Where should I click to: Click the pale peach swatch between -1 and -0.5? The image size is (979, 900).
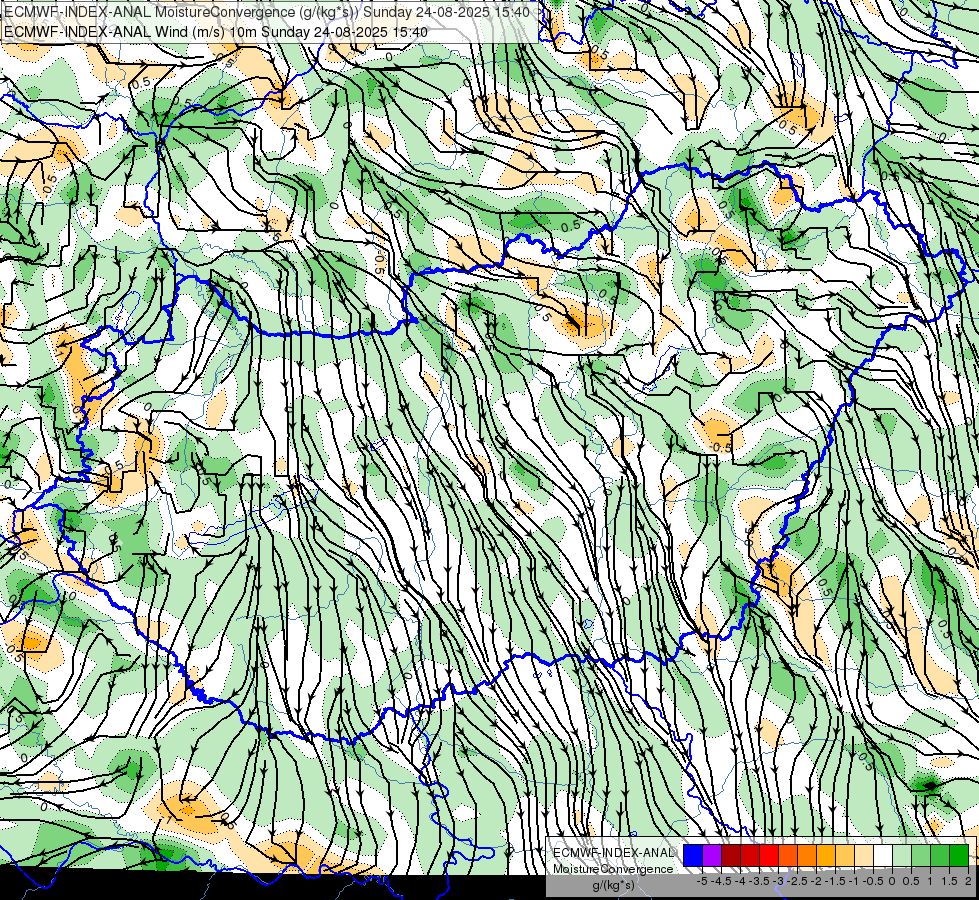[864, 856]
